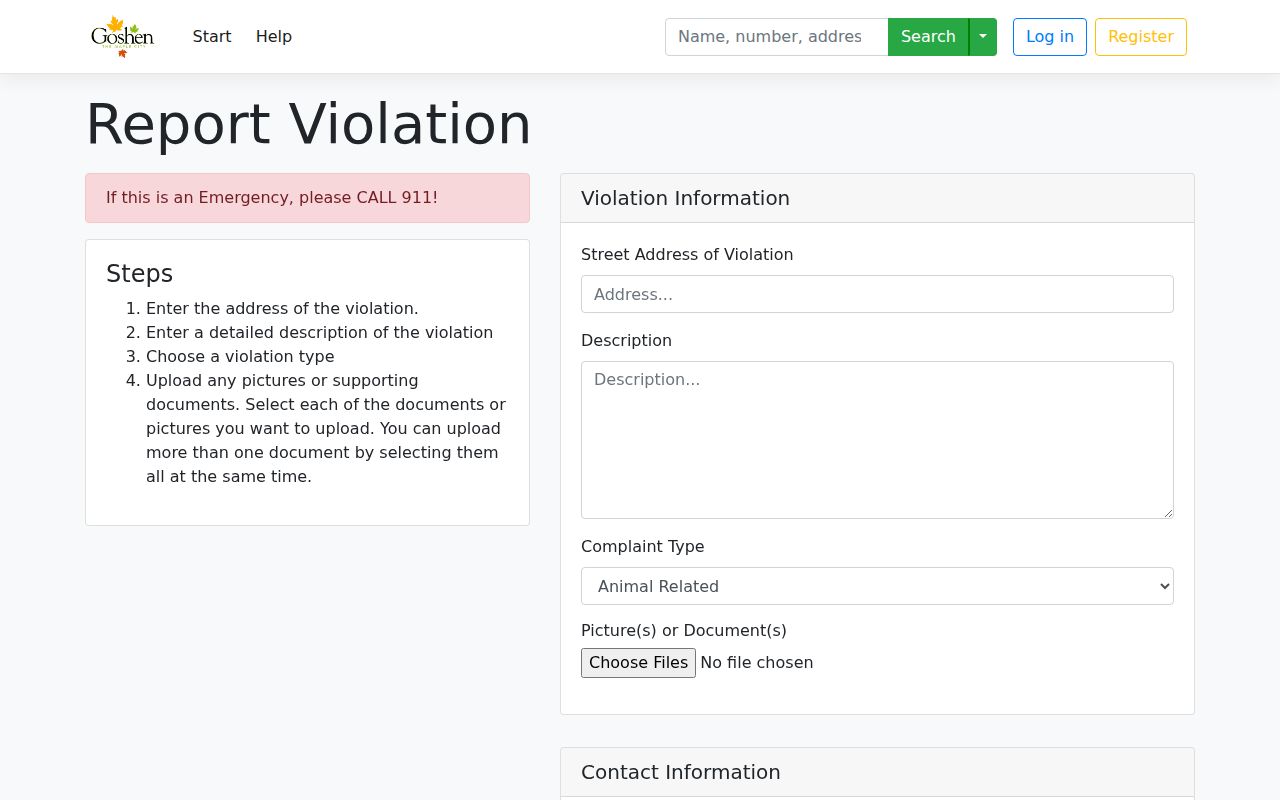This screenshot has width=1280, height=800.
Task: Click the Register button
Action: click(1141, 37)
